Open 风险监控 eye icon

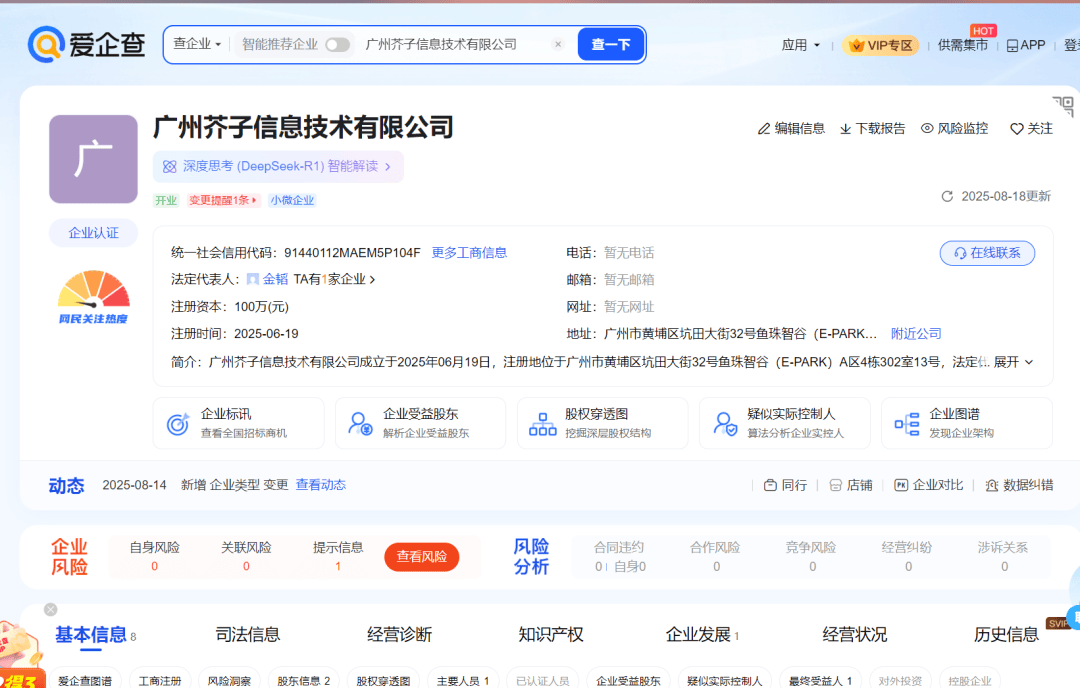927,129
